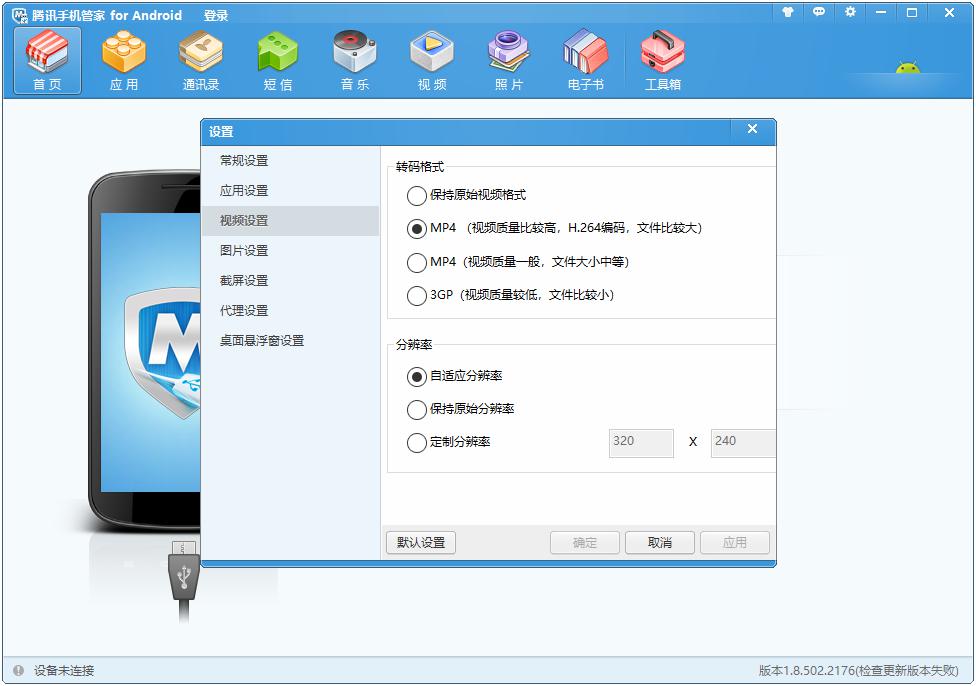
Task: Switch to 图片设置 settings page
Action: click(x=291, y=250)
